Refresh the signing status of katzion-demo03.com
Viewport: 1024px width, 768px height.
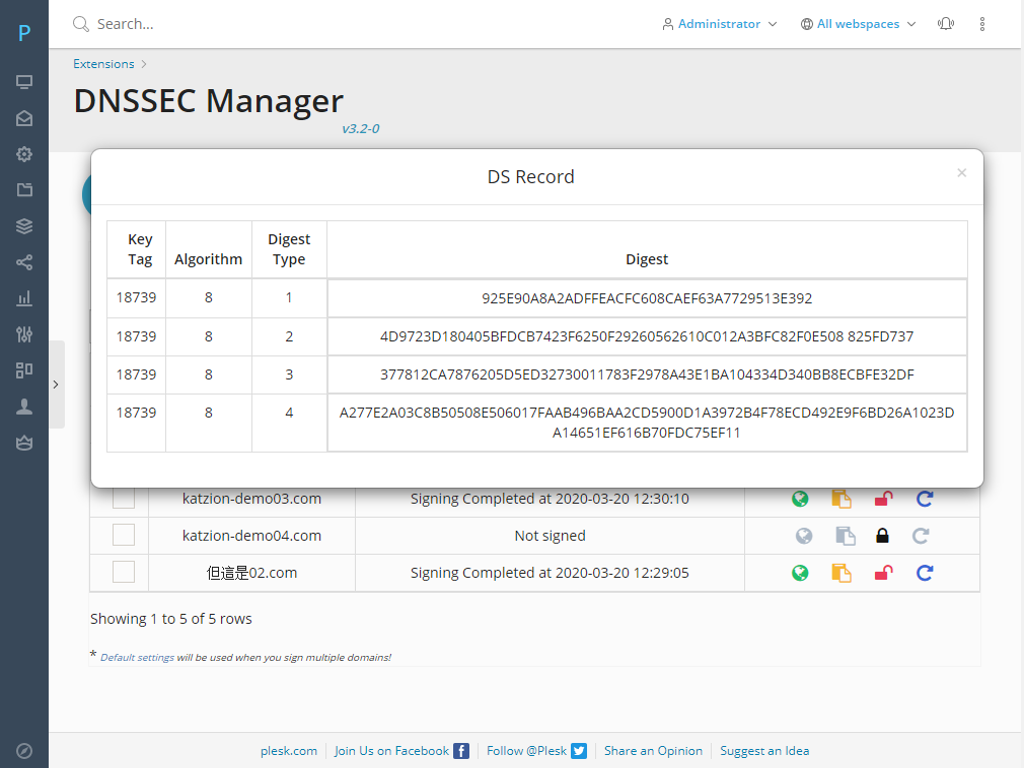(923, 498)
